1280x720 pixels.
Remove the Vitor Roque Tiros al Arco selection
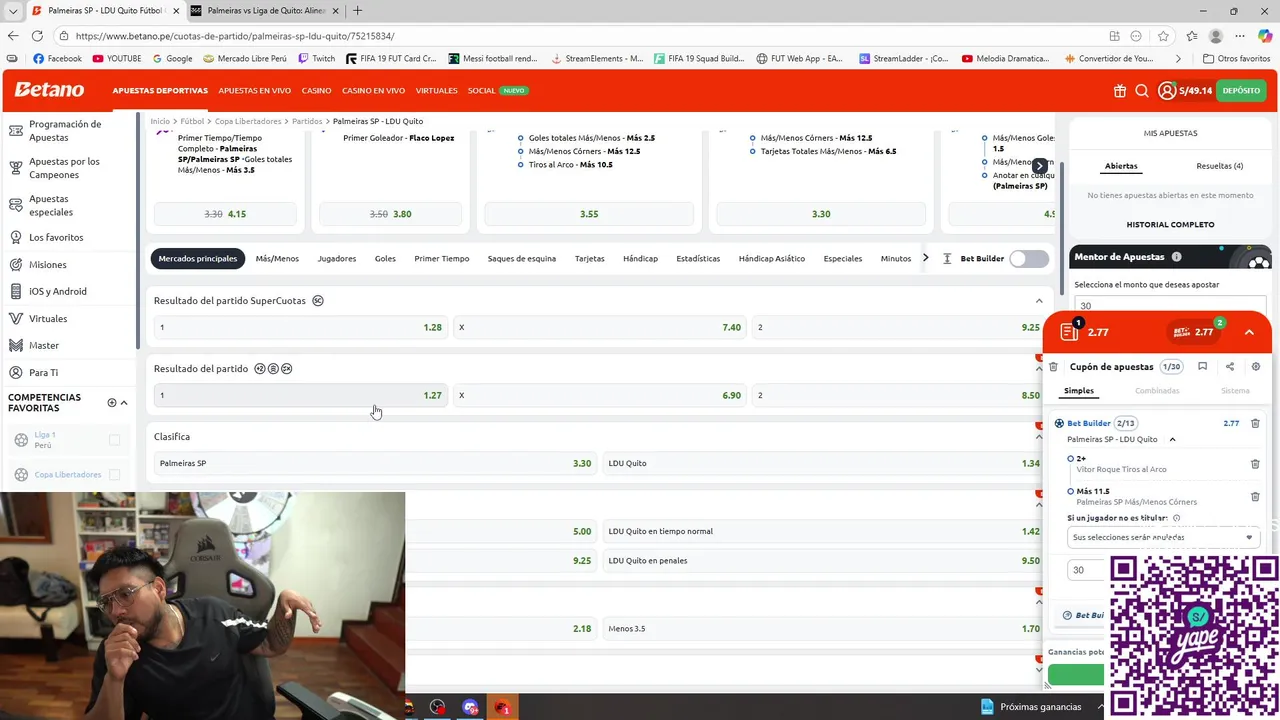click(1255, 464)
